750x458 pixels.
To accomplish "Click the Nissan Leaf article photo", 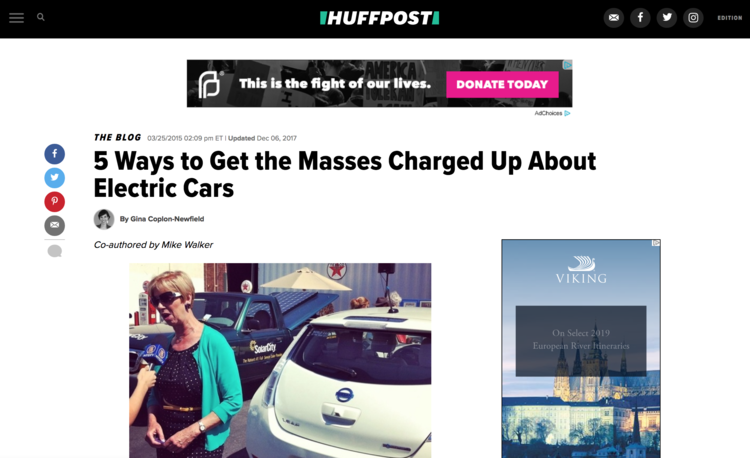I will point(280,360).
